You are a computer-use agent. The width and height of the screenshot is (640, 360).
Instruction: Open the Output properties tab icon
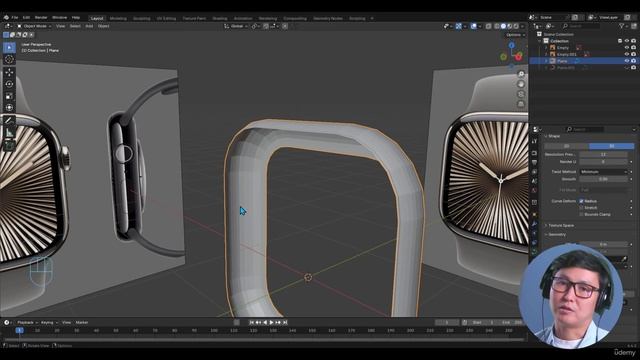click(534, 162)
